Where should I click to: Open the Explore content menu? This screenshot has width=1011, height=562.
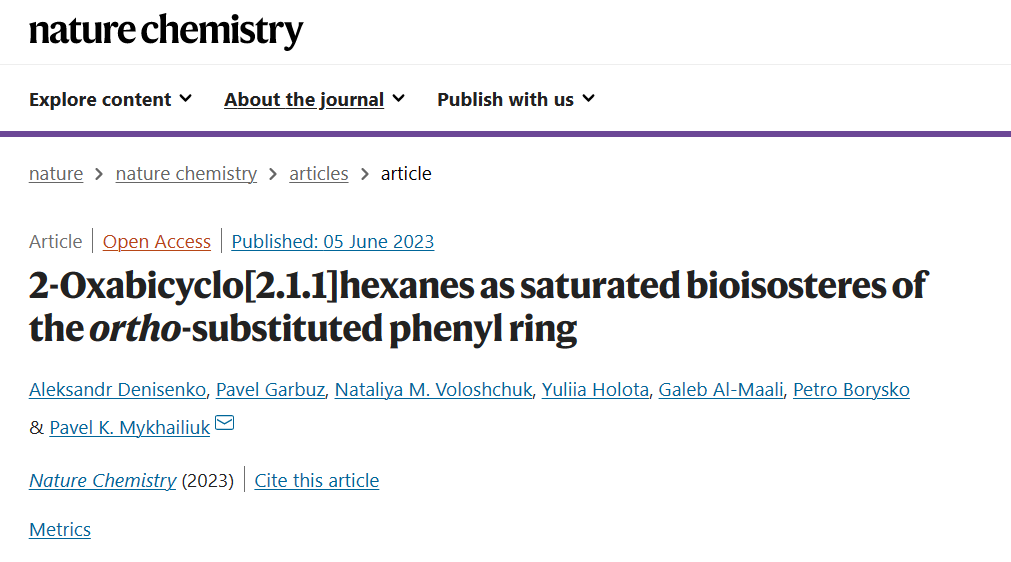(x=110, y=99)
